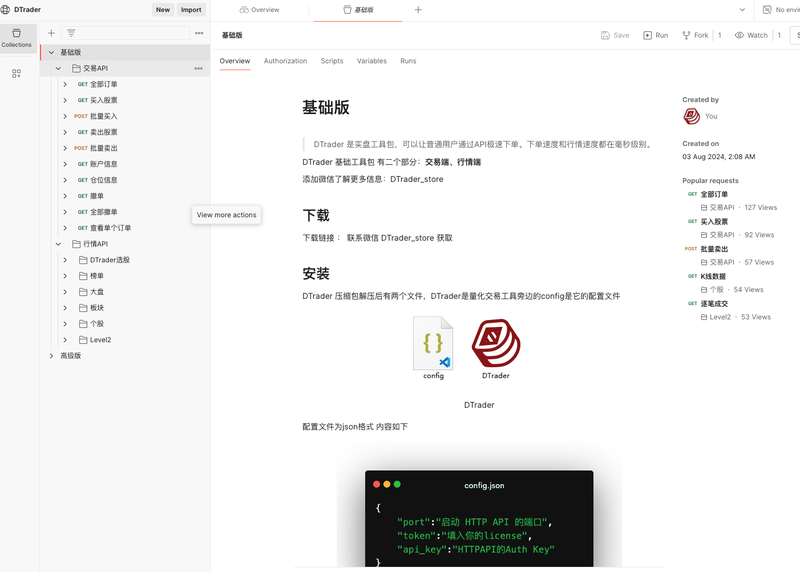Image resolution: width=800 pixels, height=572 pixels.
Task: Switch to the Overview top tab
Action: (x=259, y=10)
